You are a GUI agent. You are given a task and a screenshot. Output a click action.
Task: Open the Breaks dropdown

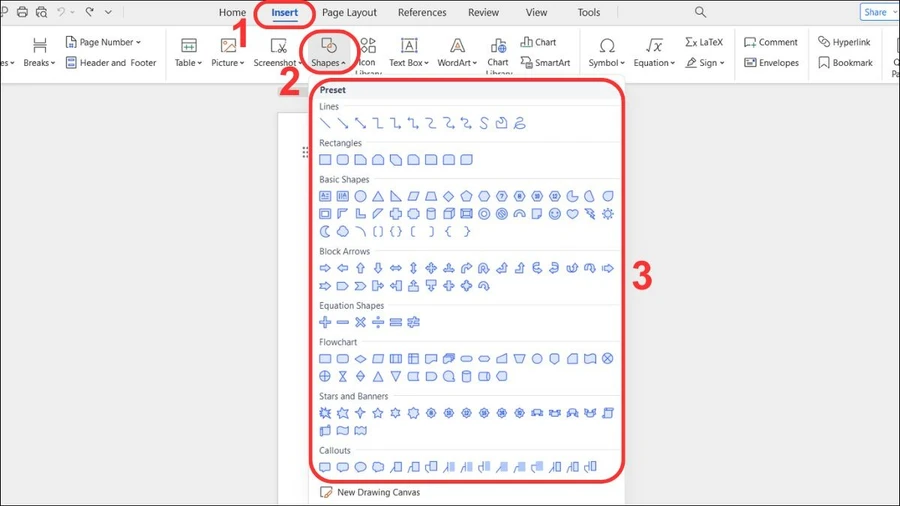[39, 53]
